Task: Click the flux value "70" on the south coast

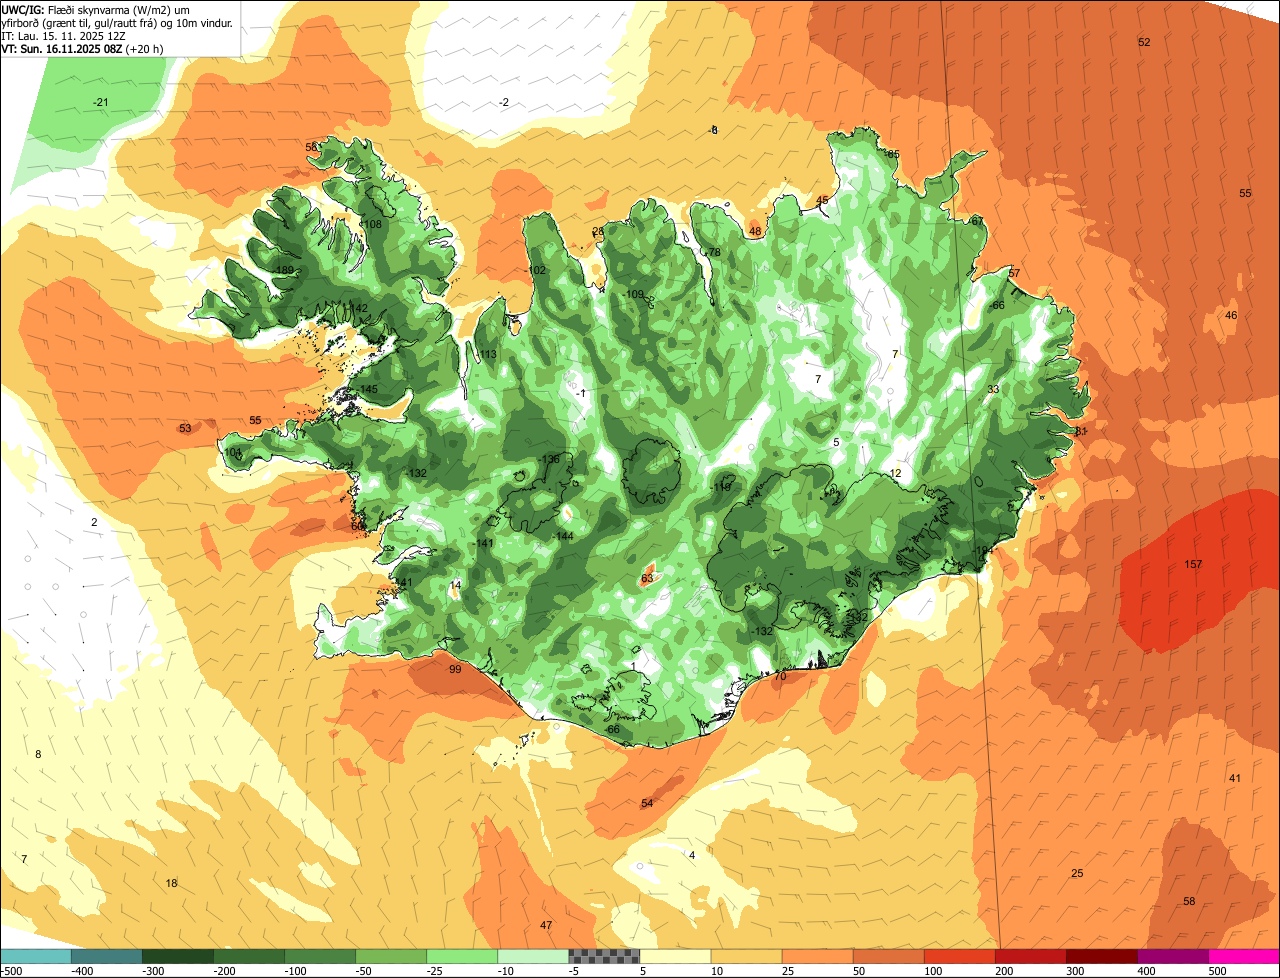Action: click(780, 677)
